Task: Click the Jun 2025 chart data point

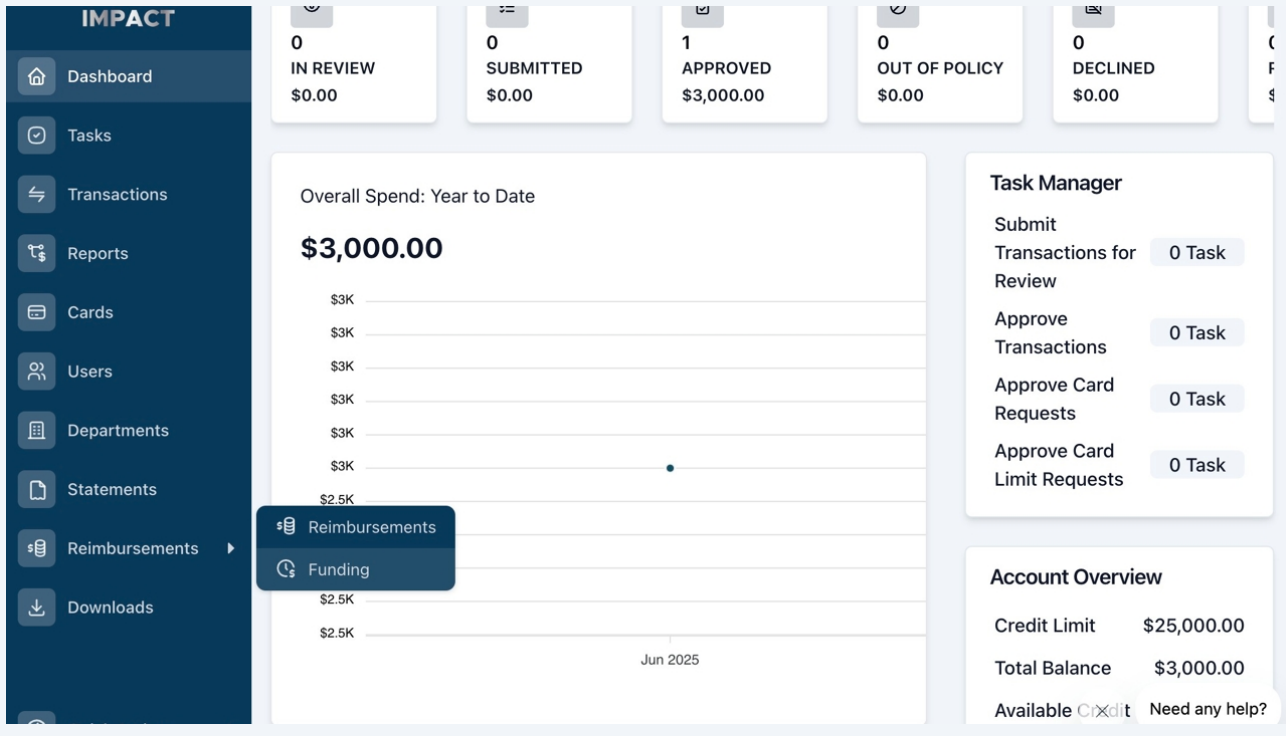Action: 670,468
